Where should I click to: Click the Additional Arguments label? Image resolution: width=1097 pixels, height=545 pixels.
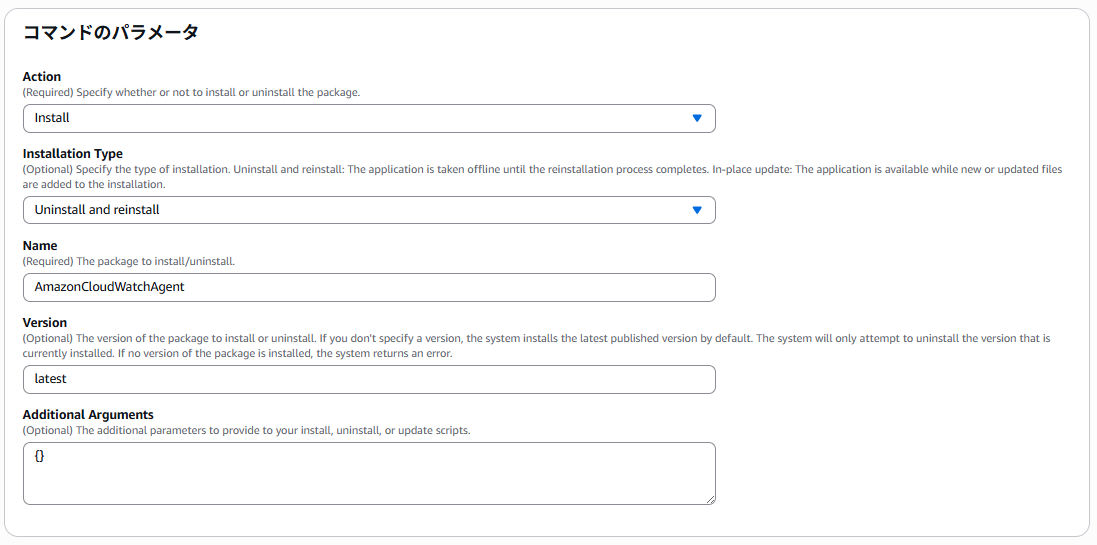pos(88,415)
